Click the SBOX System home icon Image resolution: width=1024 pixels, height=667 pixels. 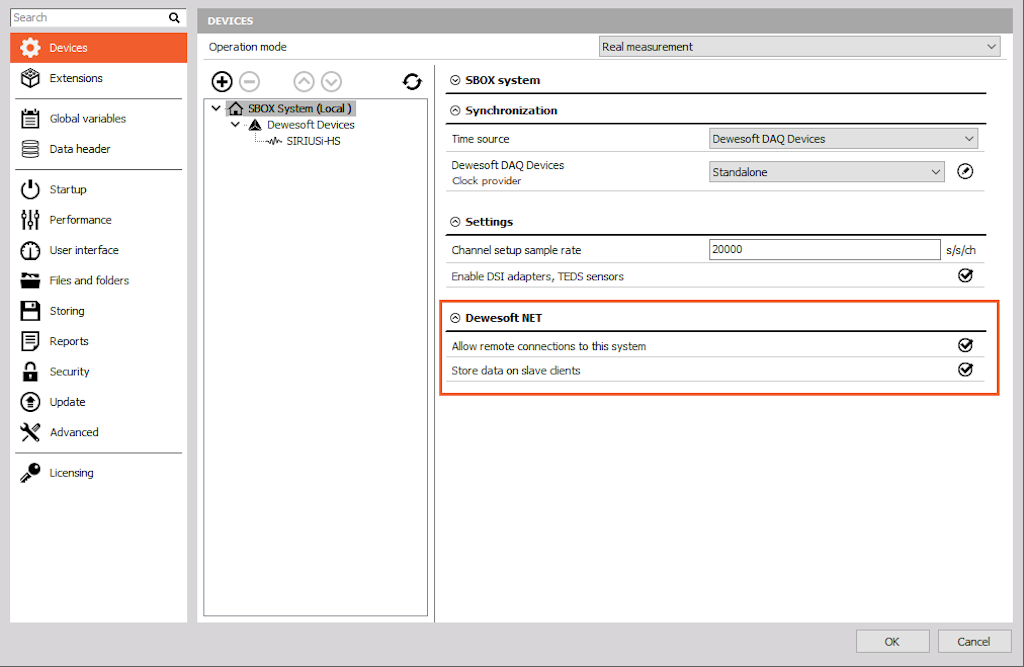(236, 108)
